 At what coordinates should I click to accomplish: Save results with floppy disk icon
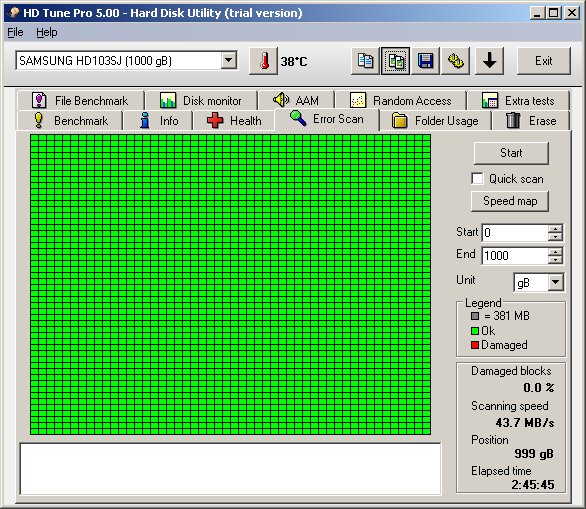425,61
